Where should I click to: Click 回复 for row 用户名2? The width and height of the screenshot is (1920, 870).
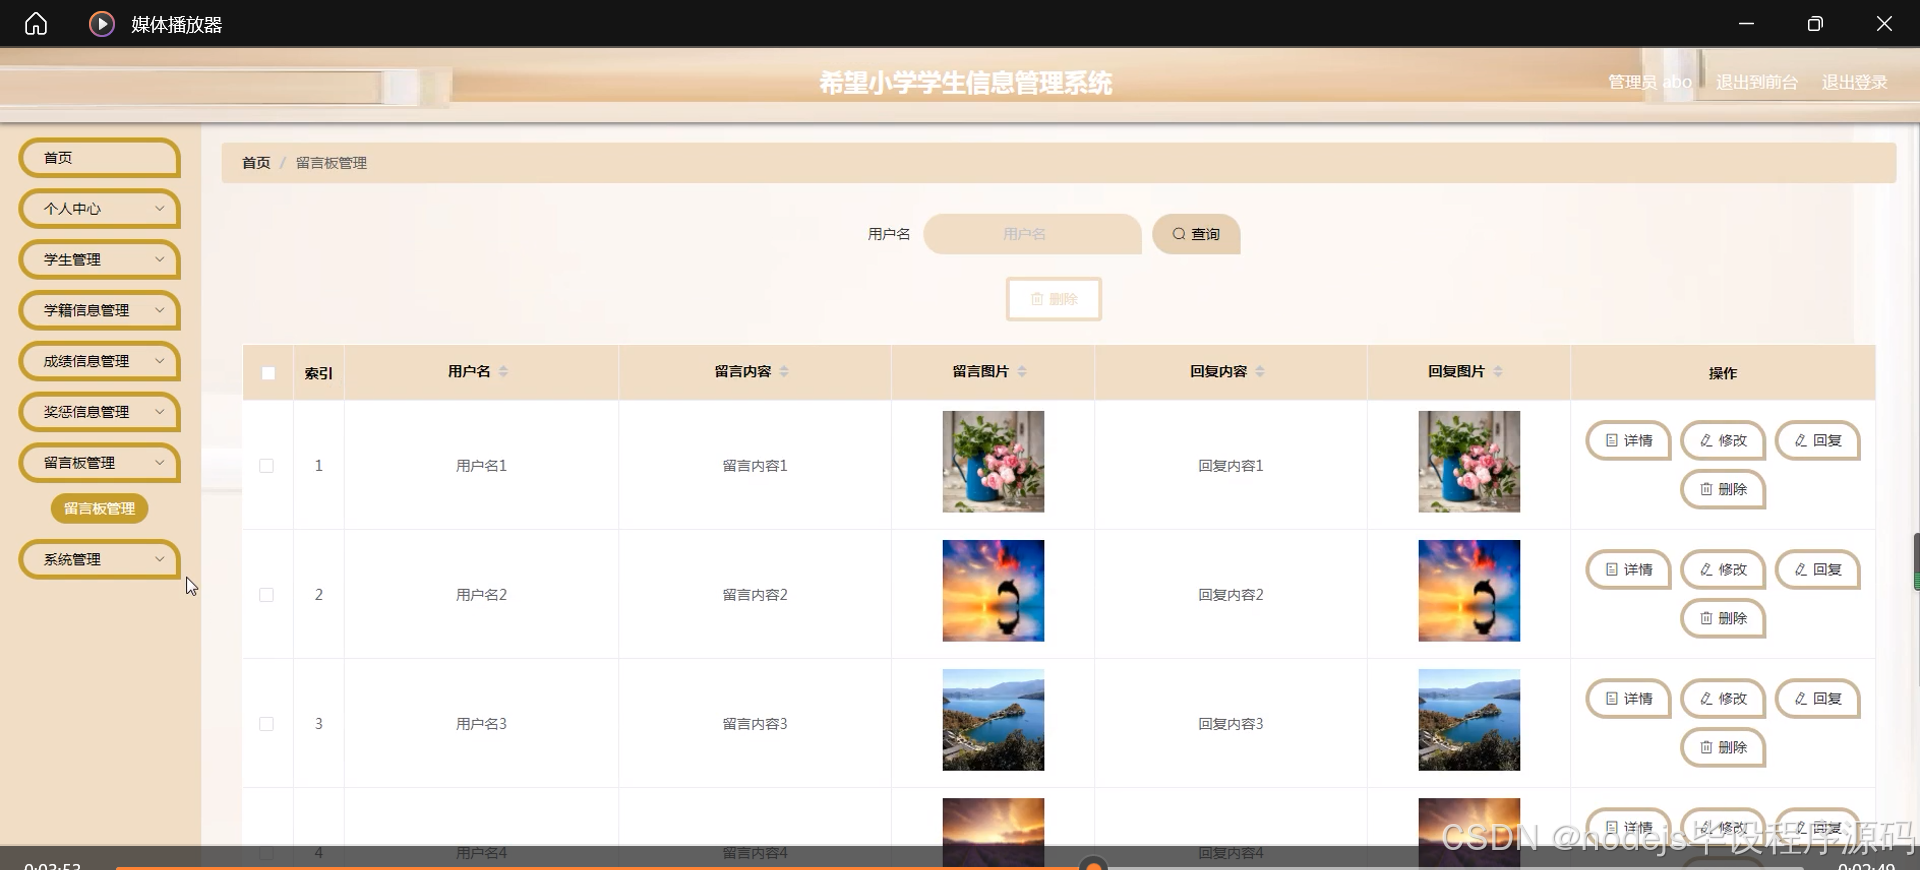tap(1817, 569)
